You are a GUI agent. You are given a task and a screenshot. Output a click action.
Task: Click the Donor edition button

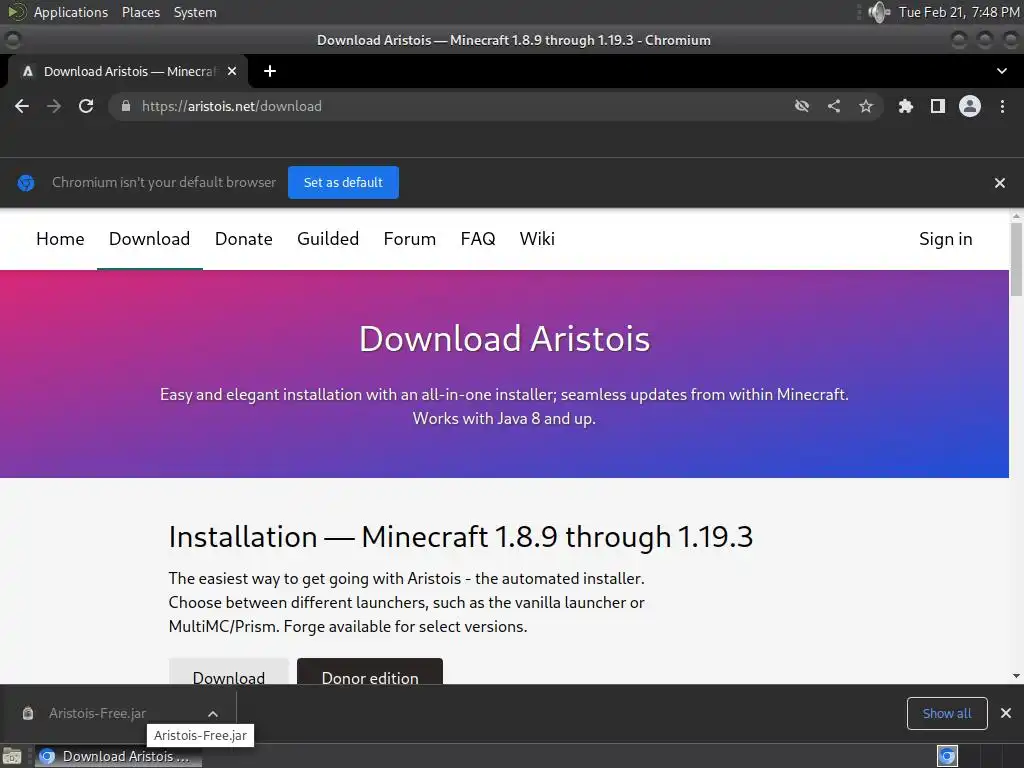tap(370, 672)
